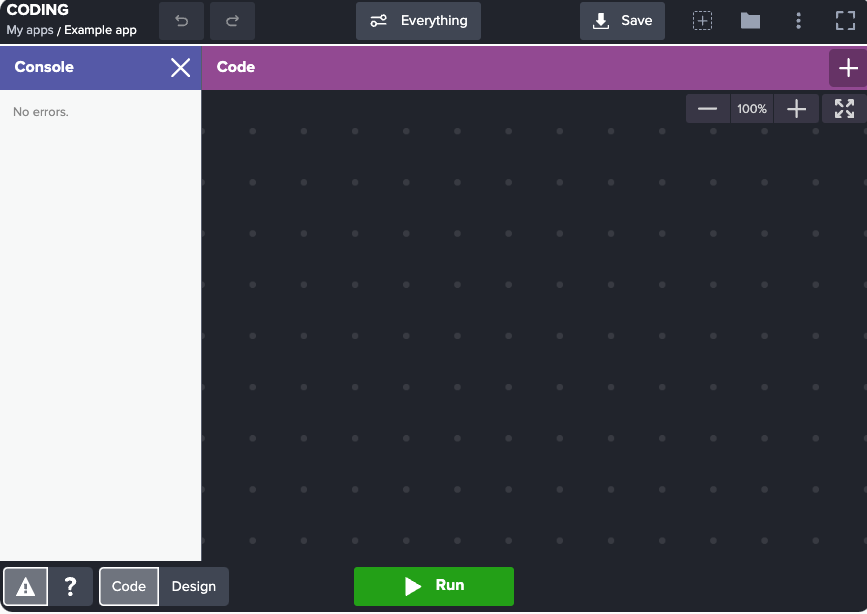Redo the last action

(232, 20)
